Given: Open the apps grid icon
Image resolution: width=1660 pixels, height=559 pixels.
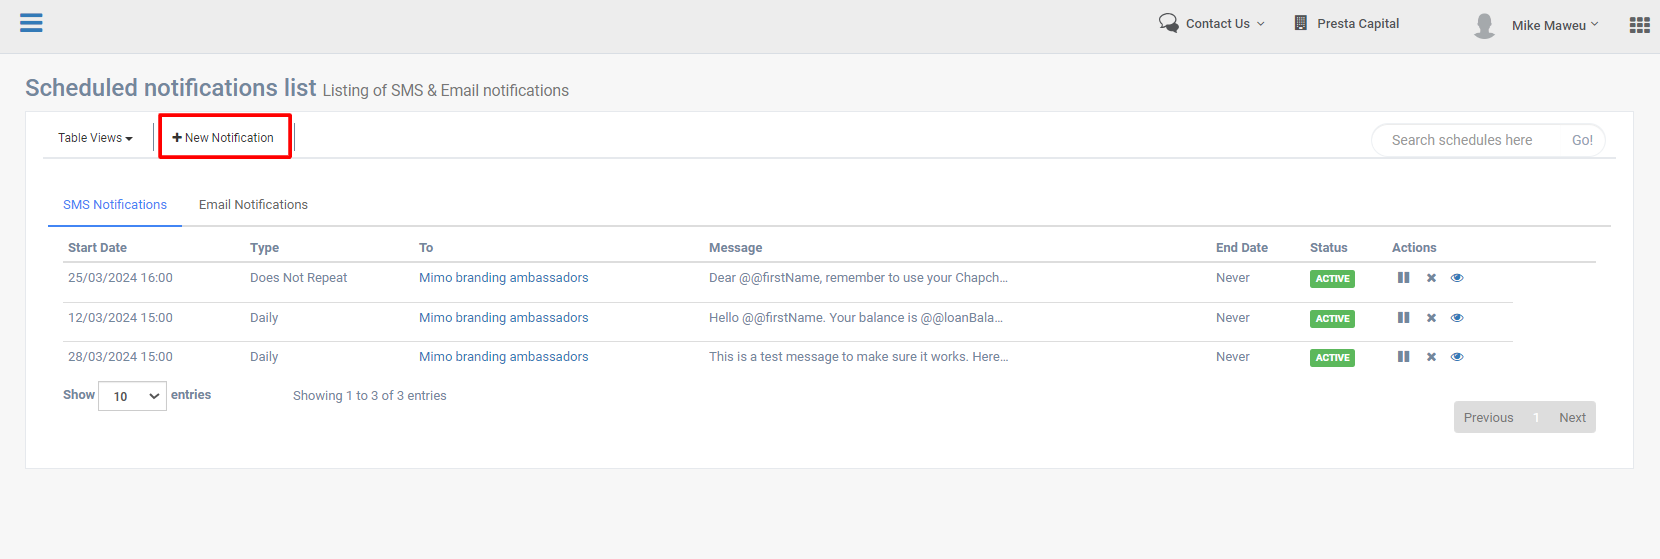Looking at the screenshot, I should click(x=1639, y=25).
